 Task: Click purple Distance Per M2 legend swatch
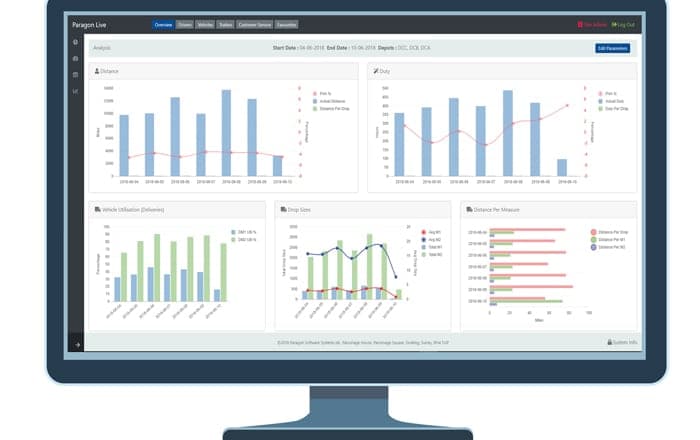(593, 247)
